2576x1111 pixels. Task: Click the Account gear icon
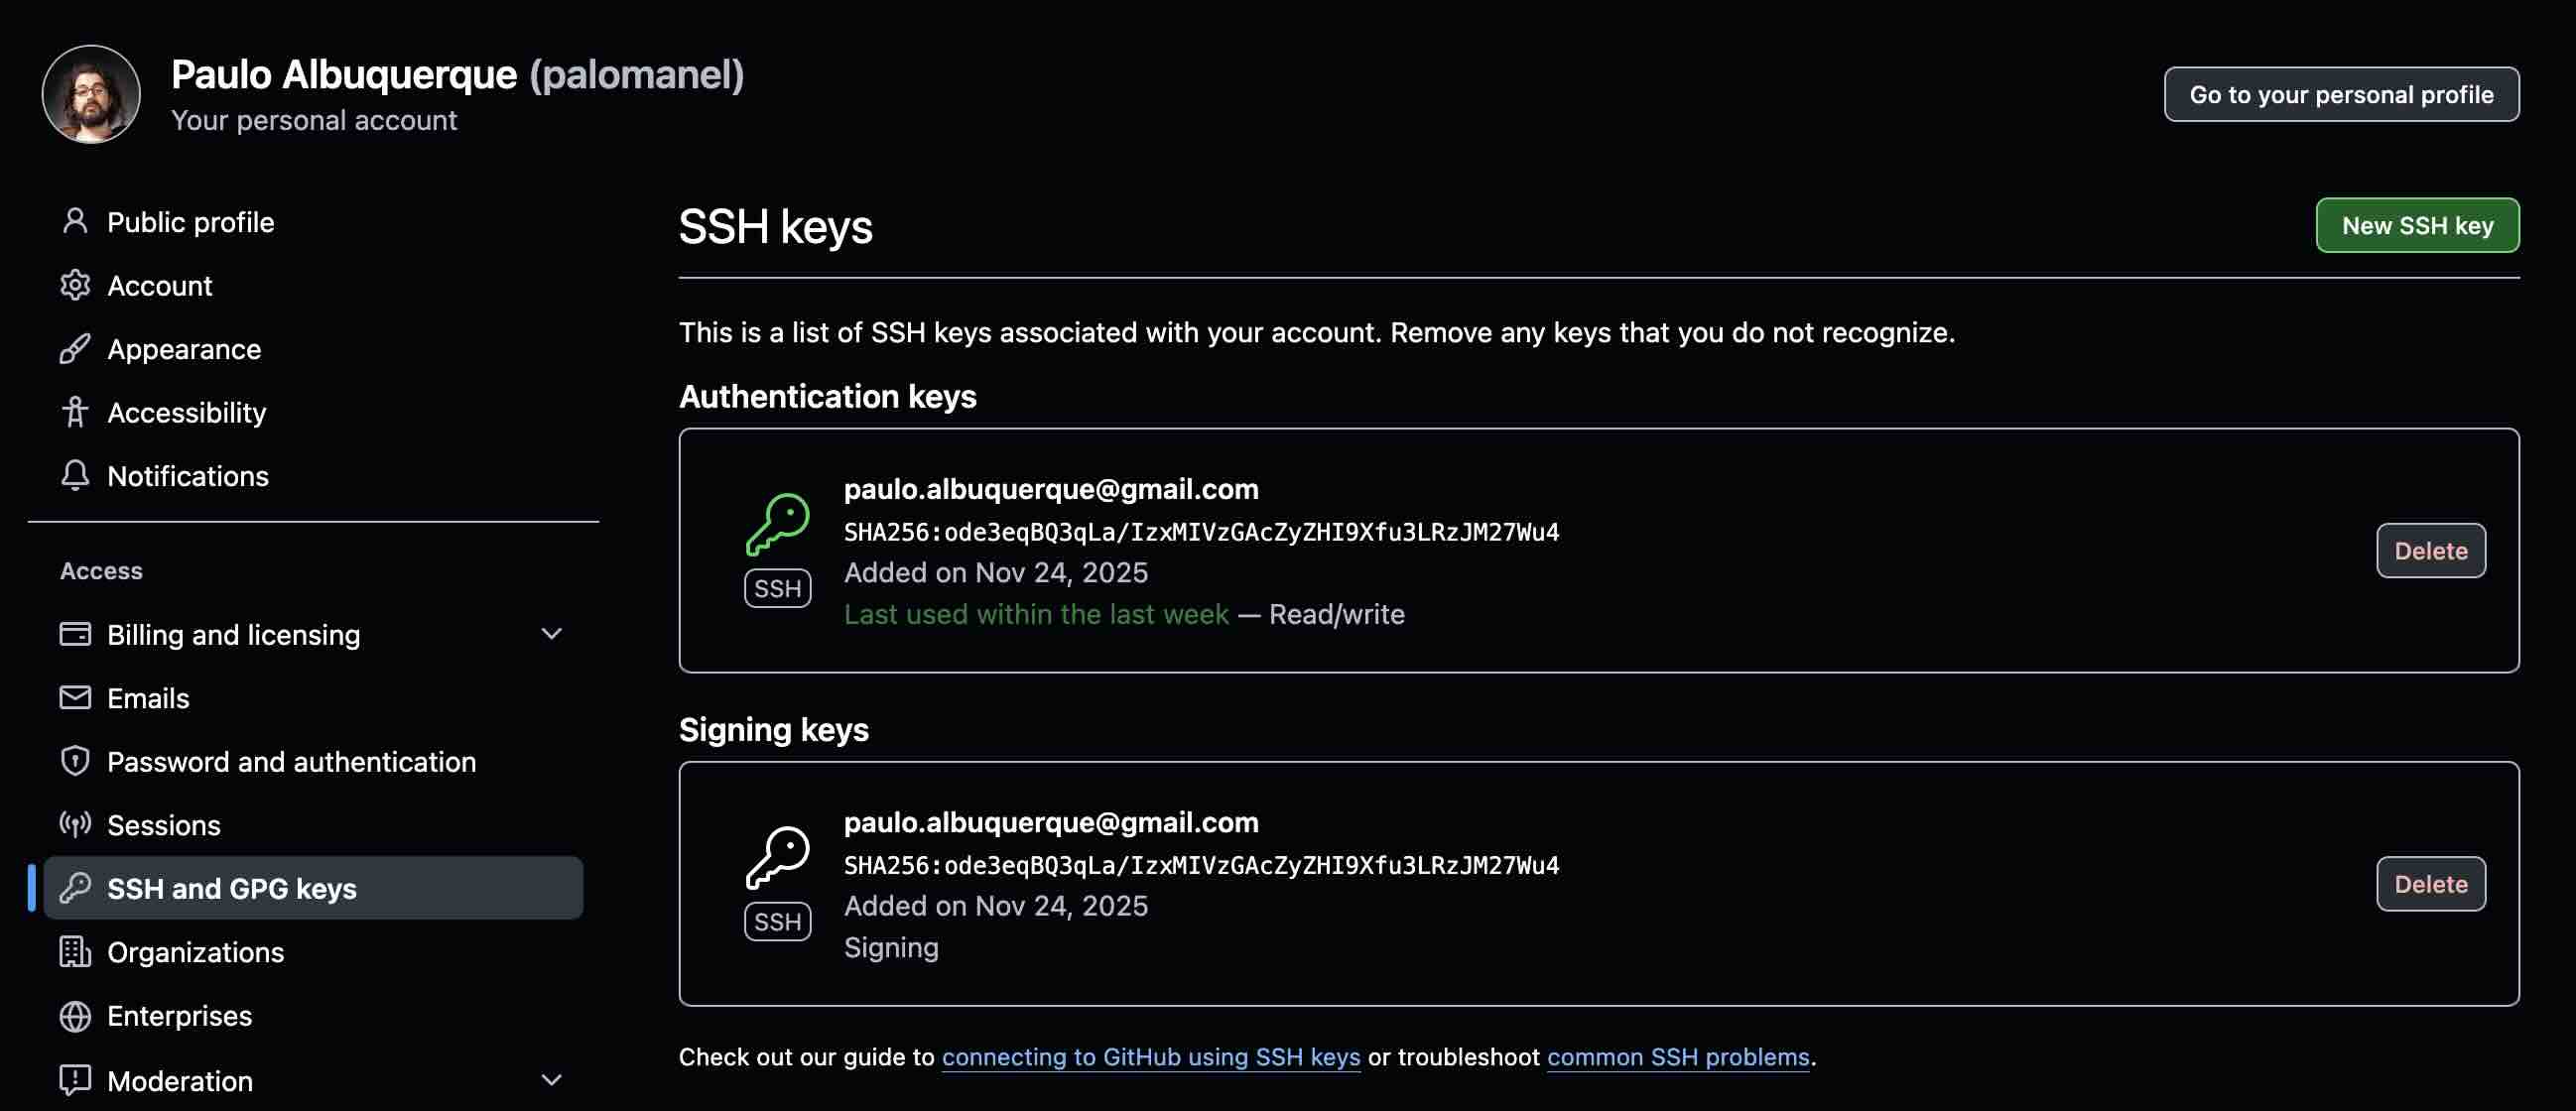(75, 285)
